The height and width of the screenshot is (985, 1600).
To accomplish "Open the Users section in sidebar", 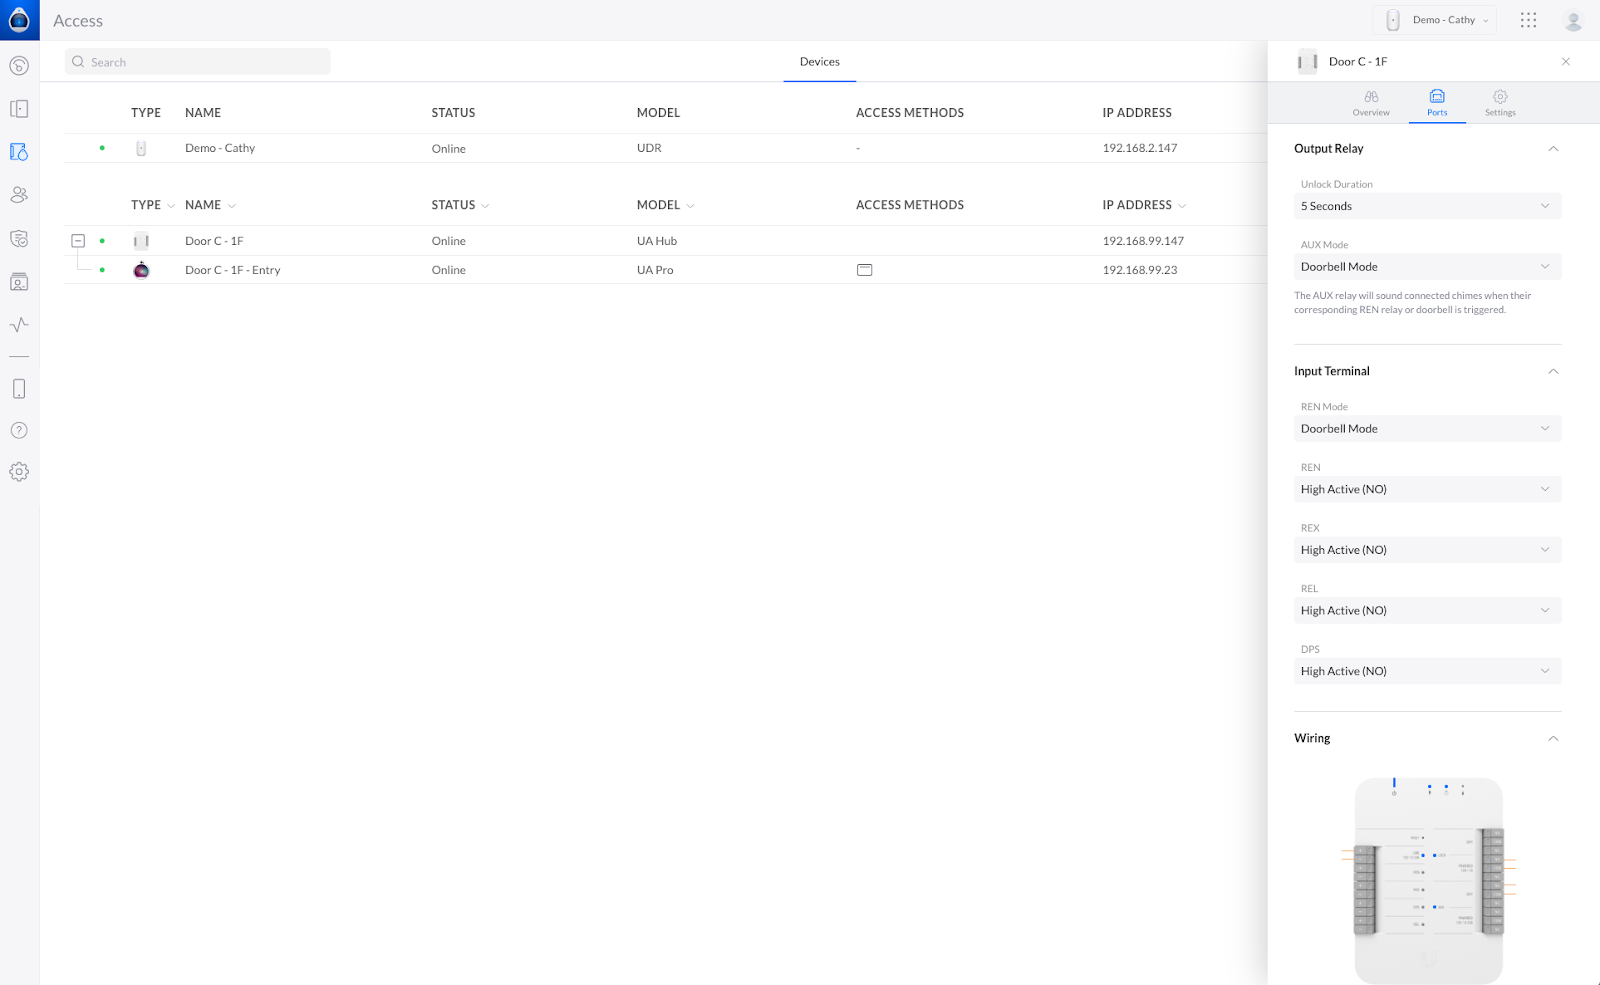I will 19,195.
